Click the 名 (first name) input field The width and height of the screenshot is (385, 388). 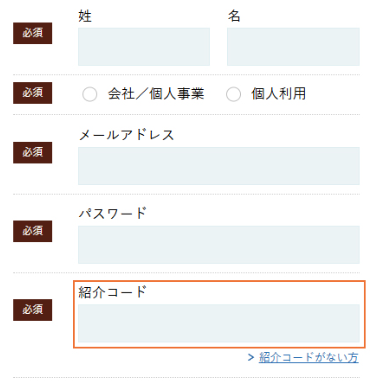point(293,47)
